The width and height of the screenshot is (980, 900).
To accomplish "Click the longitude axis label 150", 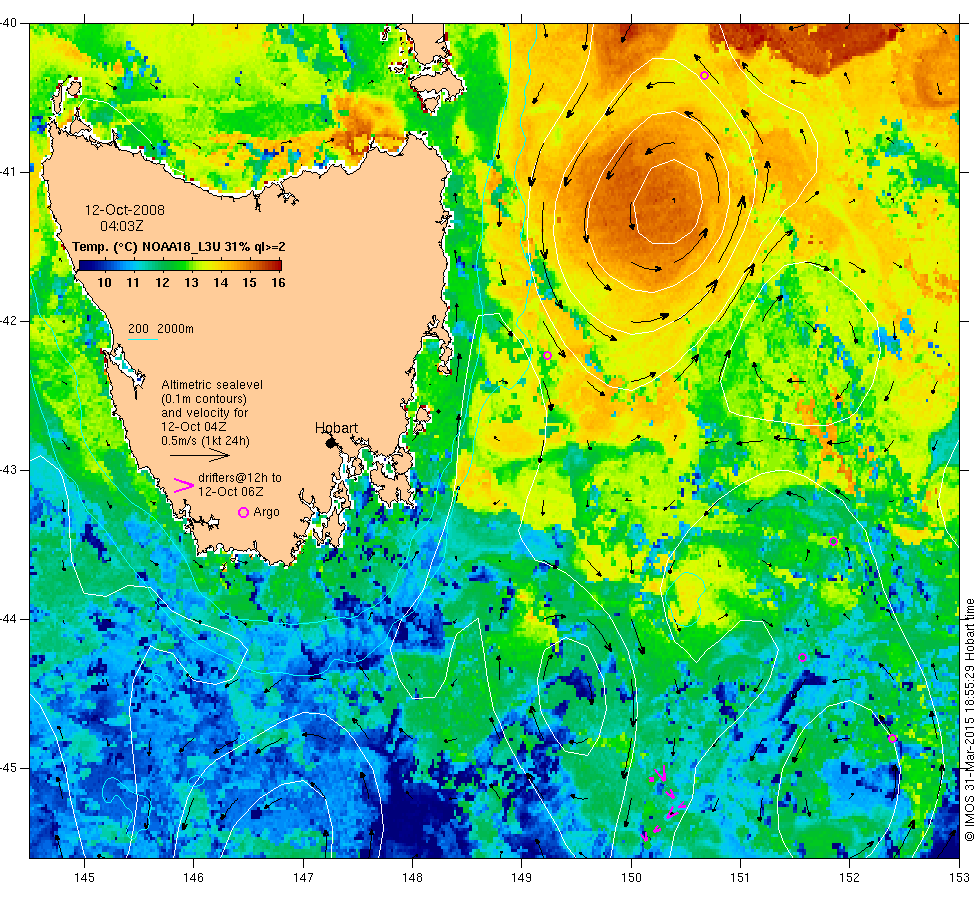I will point(631,878).
